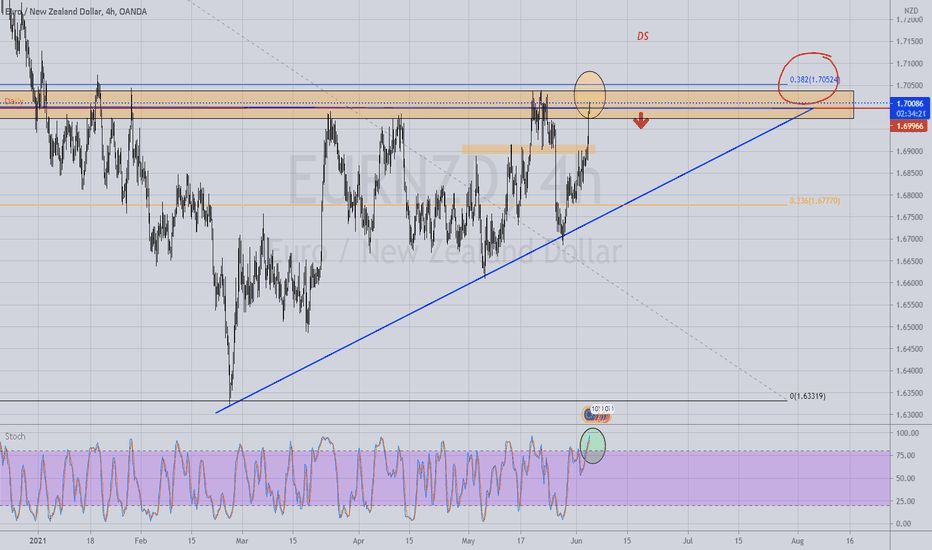Screen dimensions: 932x550
Task: Click the 1.71000 price axis label
Action: click(909, 64)
